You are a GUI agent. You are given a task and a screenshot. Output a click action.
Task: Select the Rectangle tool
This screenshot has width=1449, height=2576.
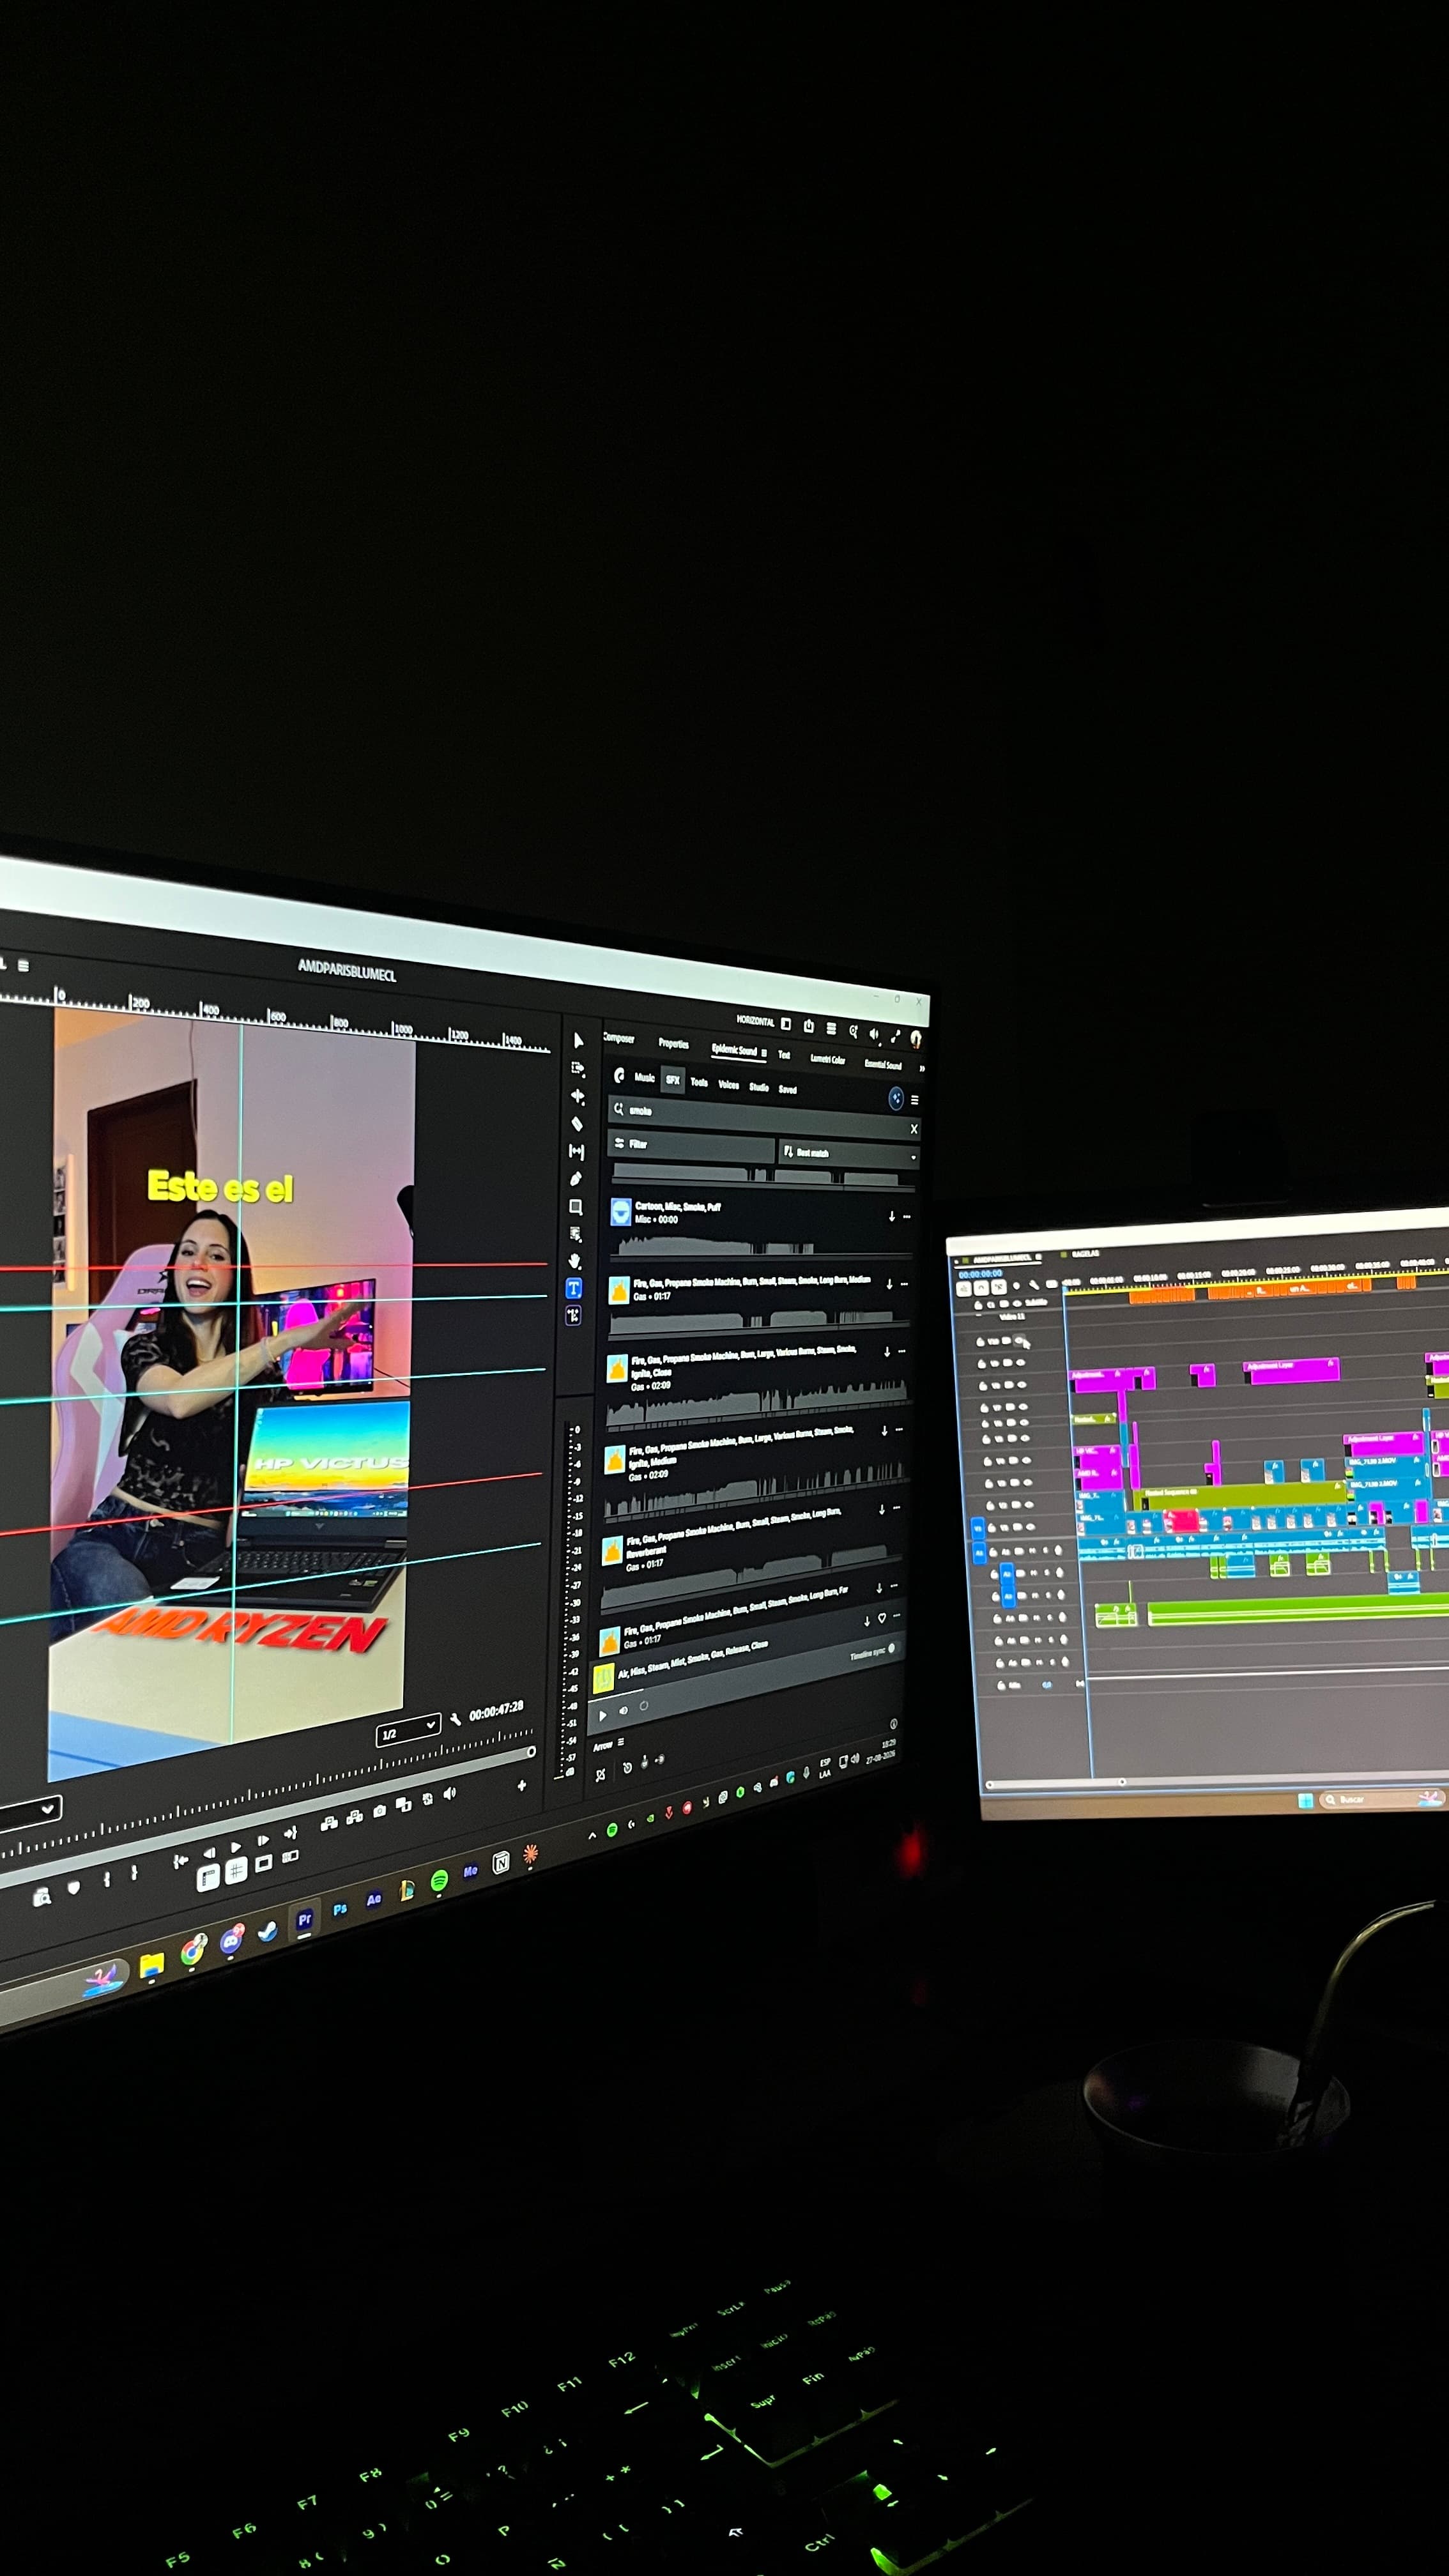576,1207
